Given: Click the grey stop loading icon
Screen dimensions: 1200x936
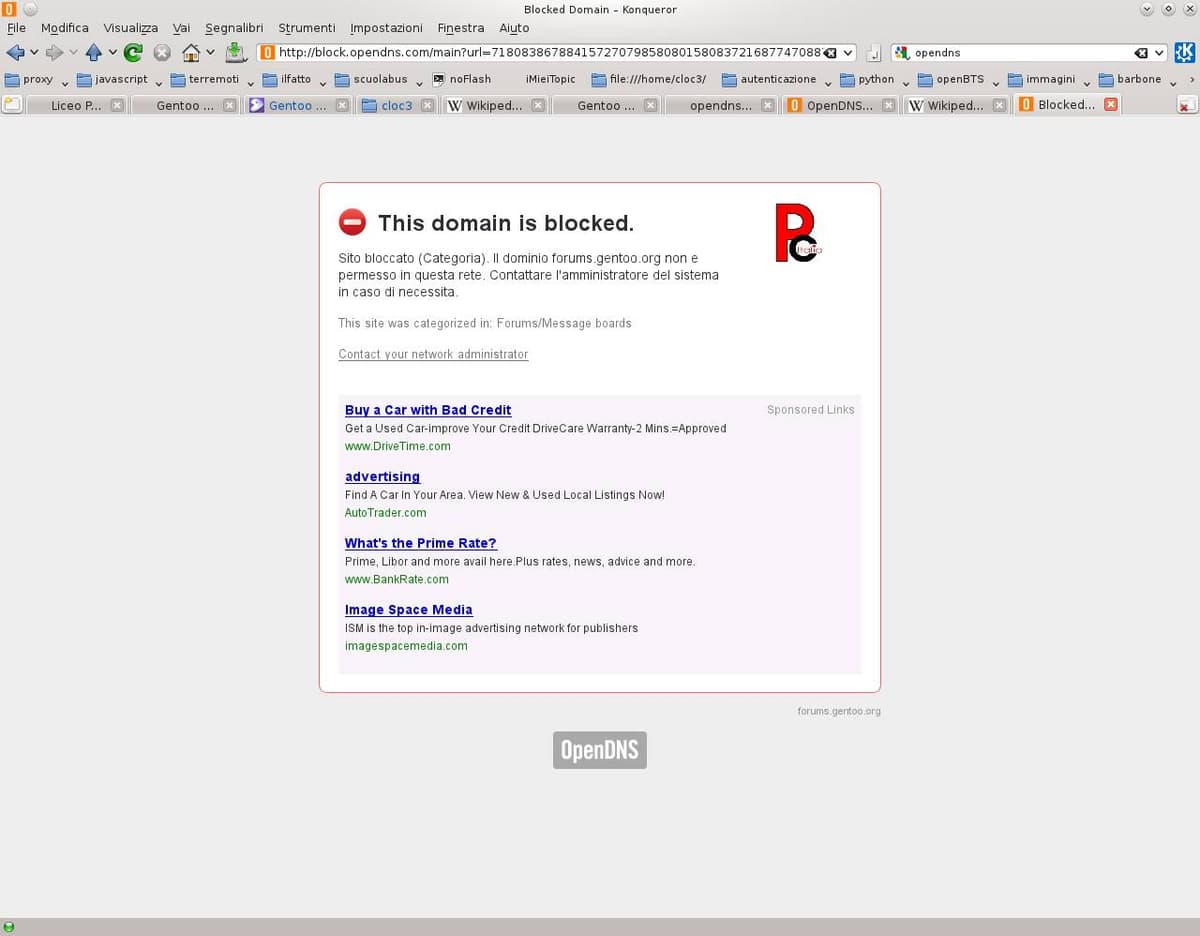Looking at the screenshot, I should 162,52.
